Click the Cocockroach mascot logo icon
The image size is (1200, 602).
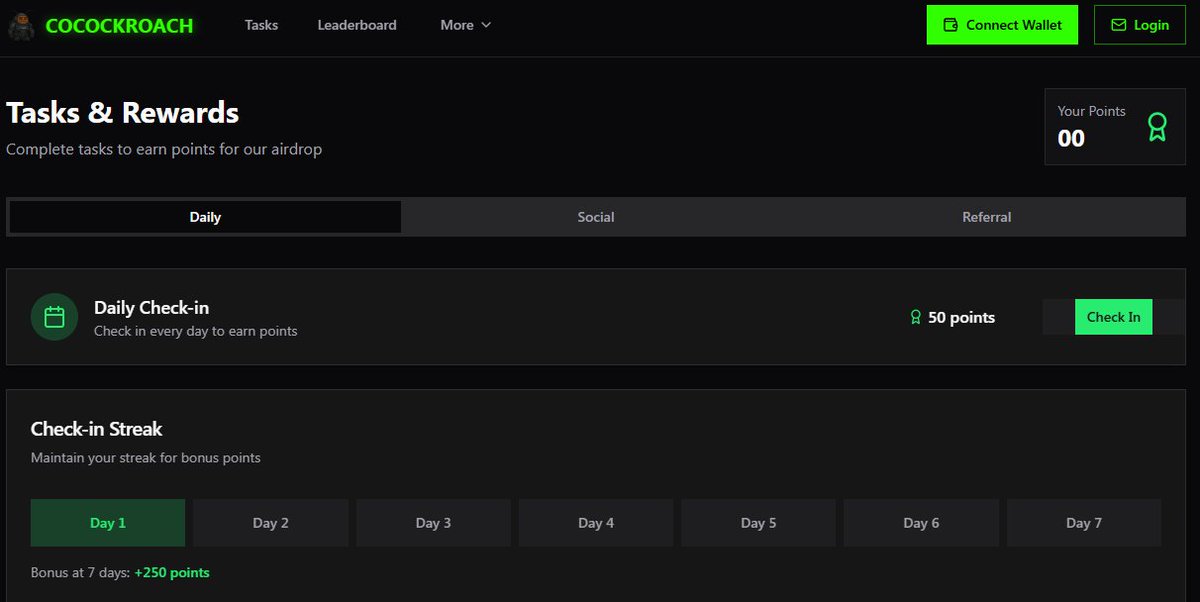(21, 25)
